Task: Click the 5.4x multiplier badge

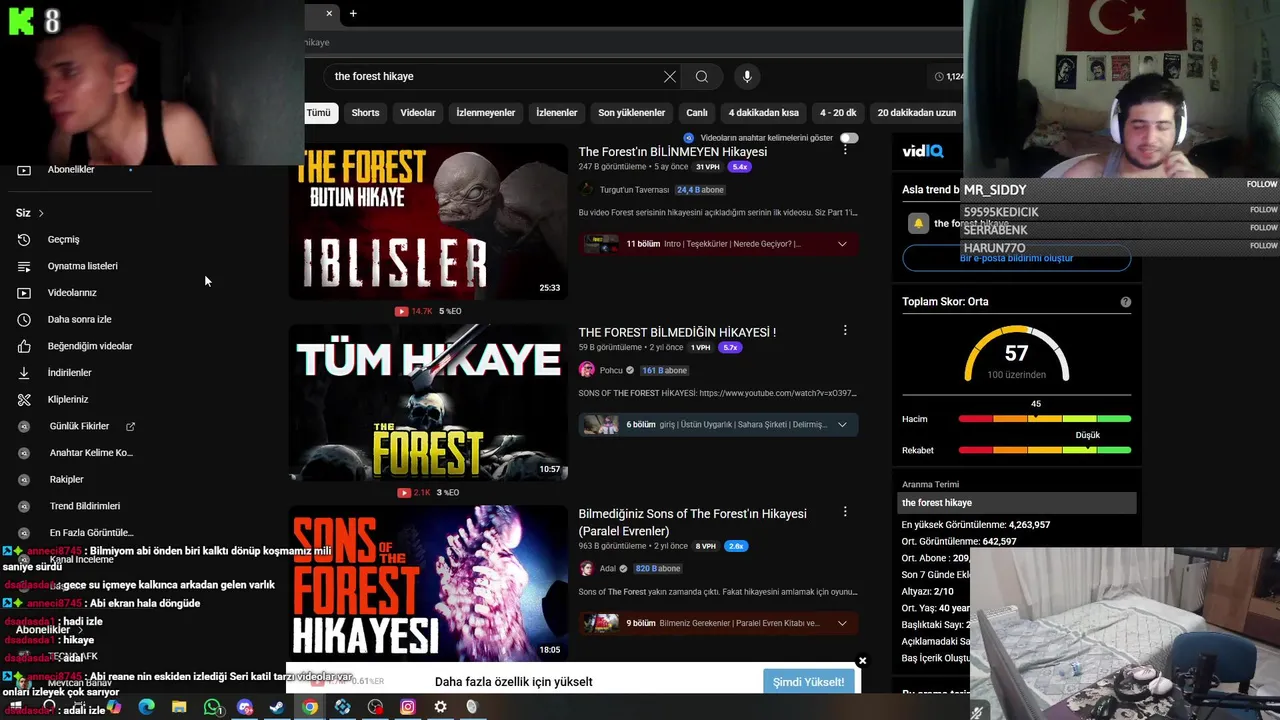Action: tap(739, 167)
